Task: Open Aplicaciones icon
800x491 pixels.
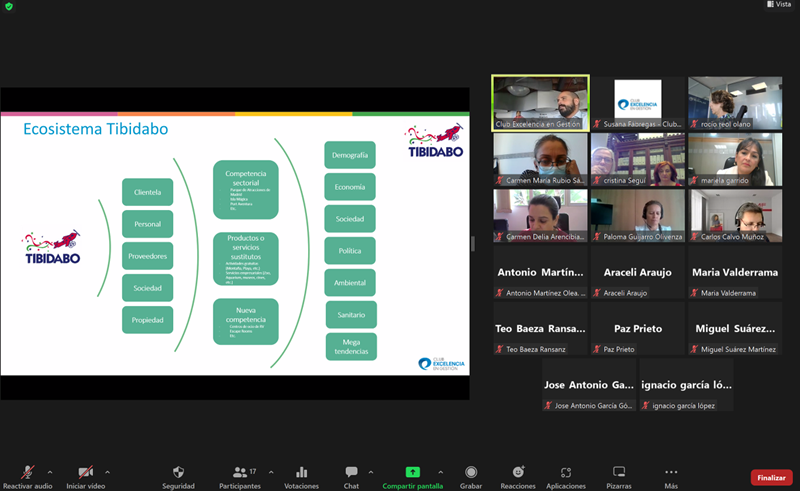Action: pos(566,472)
